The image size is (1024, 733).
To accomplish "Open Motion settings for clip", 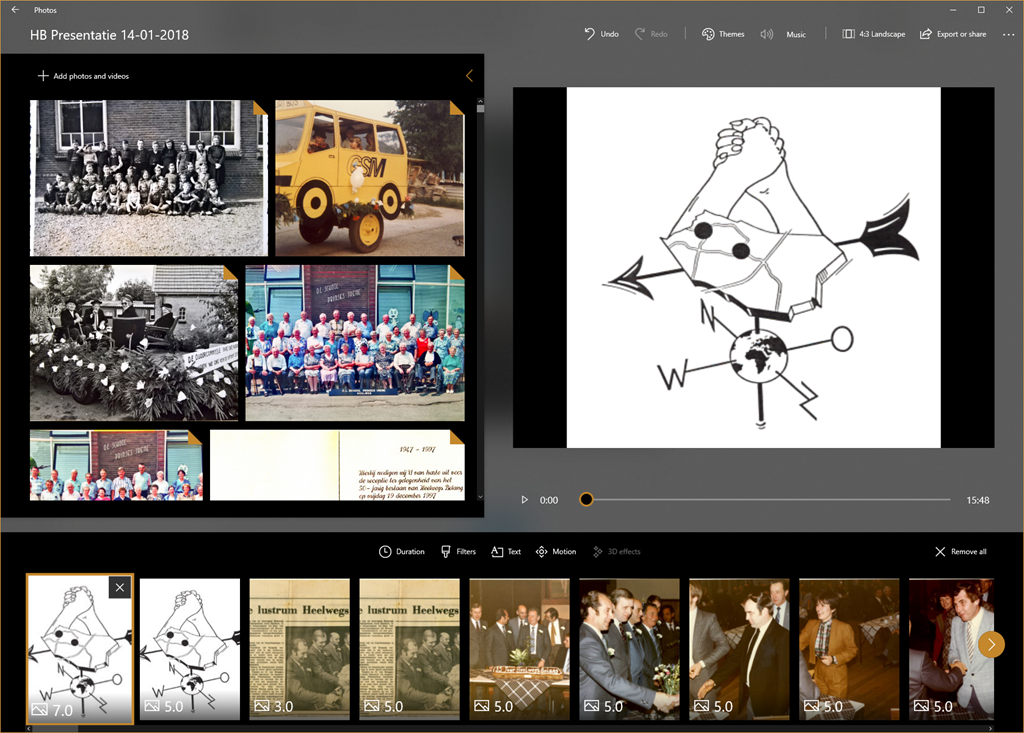I will click(x=555, y=552).
